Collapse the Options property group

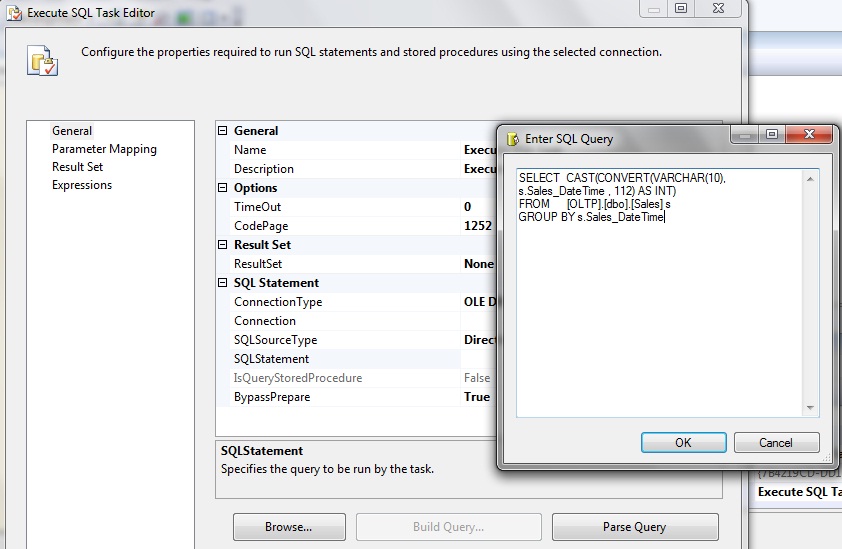coord(223,188)
